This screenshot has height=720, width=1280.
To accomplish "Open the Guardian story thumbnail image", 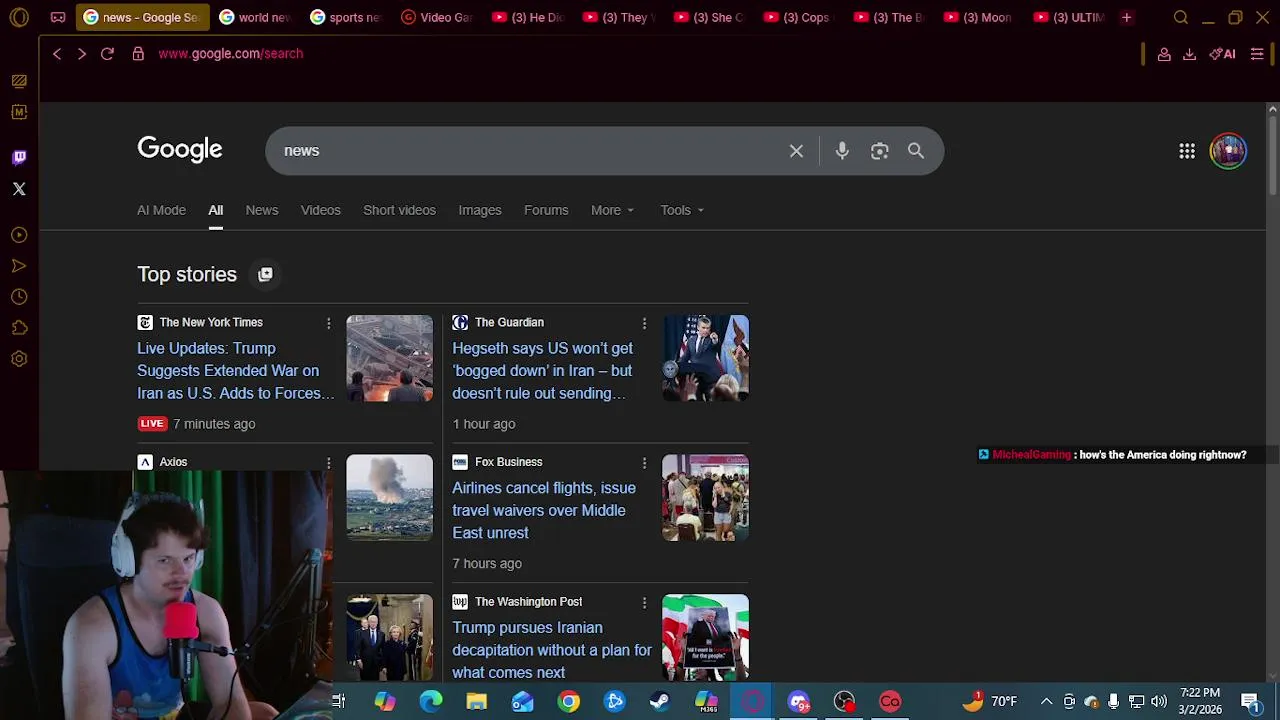I will click(705, 358).
